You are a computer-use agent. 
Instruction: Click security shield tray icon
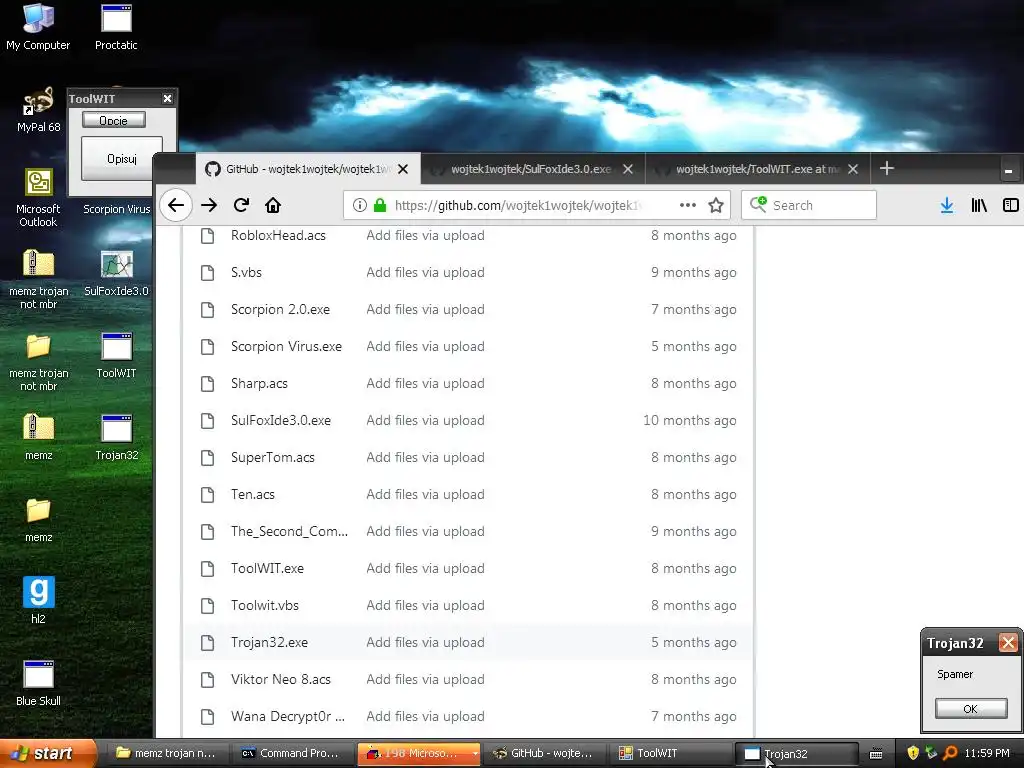click(x=913, y=753)
